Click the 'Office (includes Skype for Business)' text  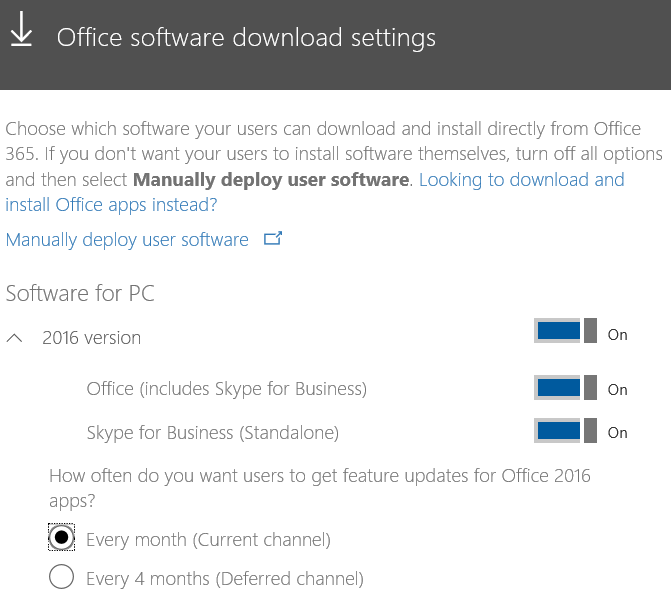coord(227,389)
